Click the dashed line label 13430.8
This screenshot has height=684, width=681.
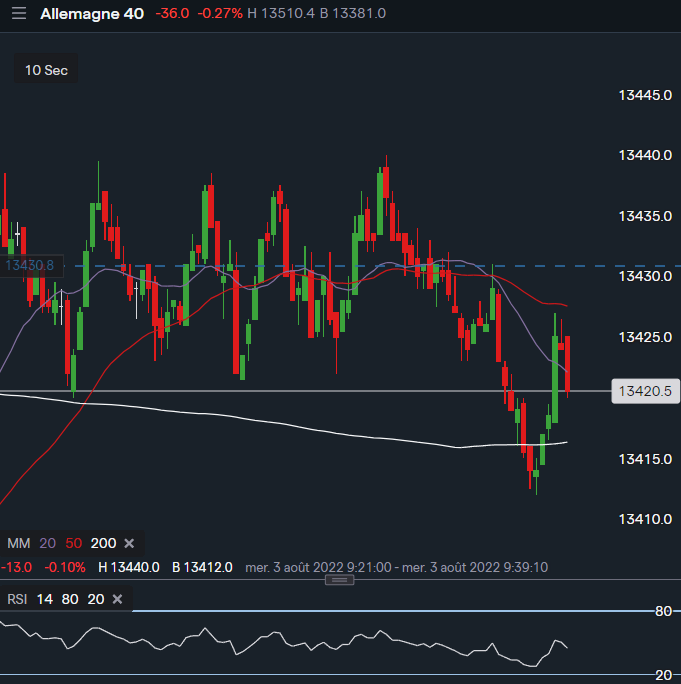tap(30, 265)
